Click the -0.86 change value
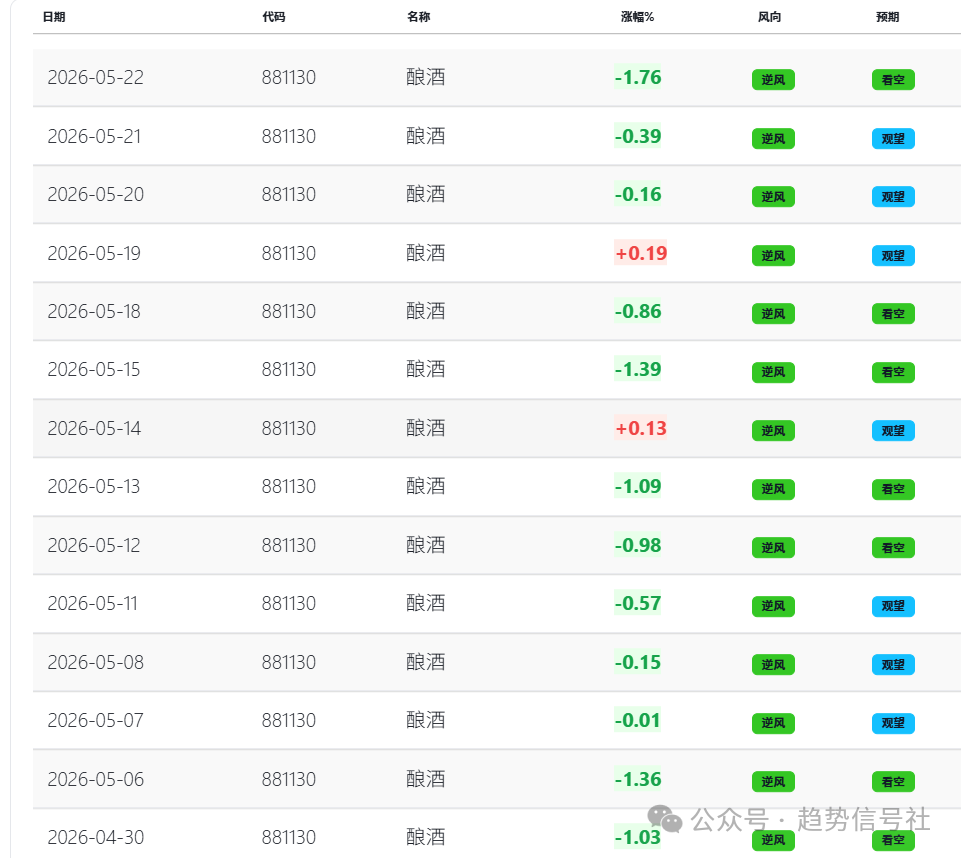Screen dimensions: 961x858 point(638,311)
